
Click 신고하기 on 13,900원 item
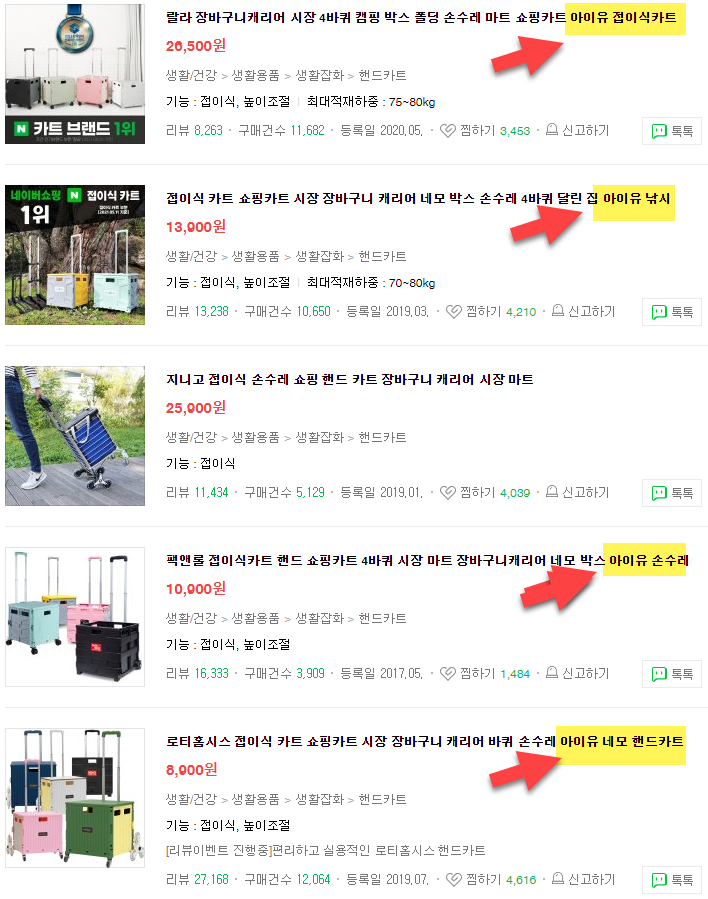click(x=591, y=311)
